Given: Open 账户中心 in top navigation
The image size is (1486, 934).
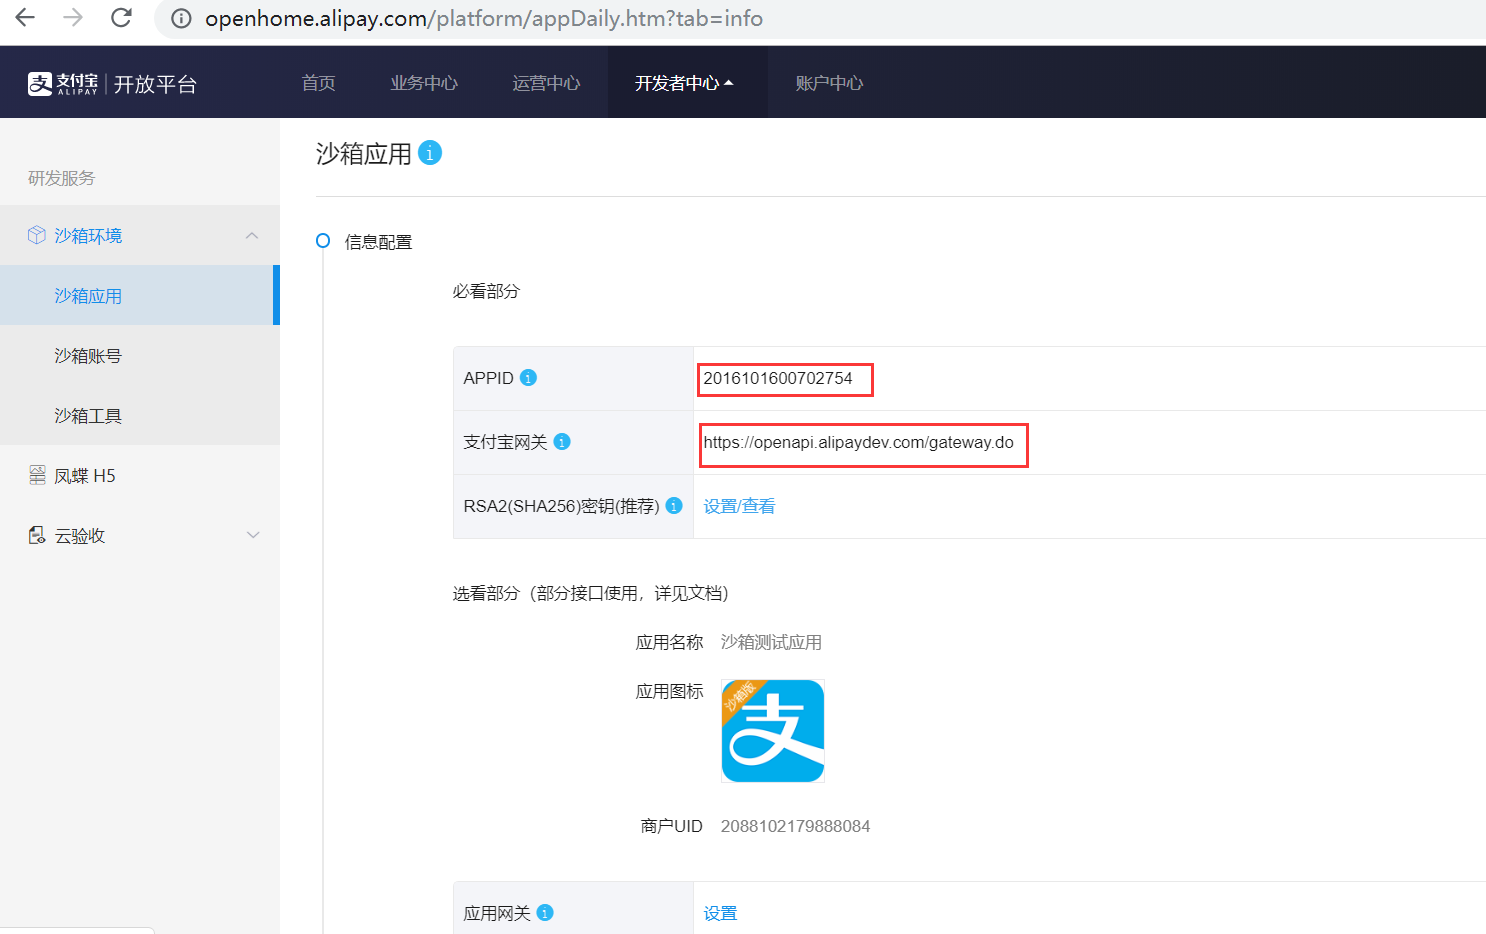Looking at the screenshot, I should pos(829,83).
